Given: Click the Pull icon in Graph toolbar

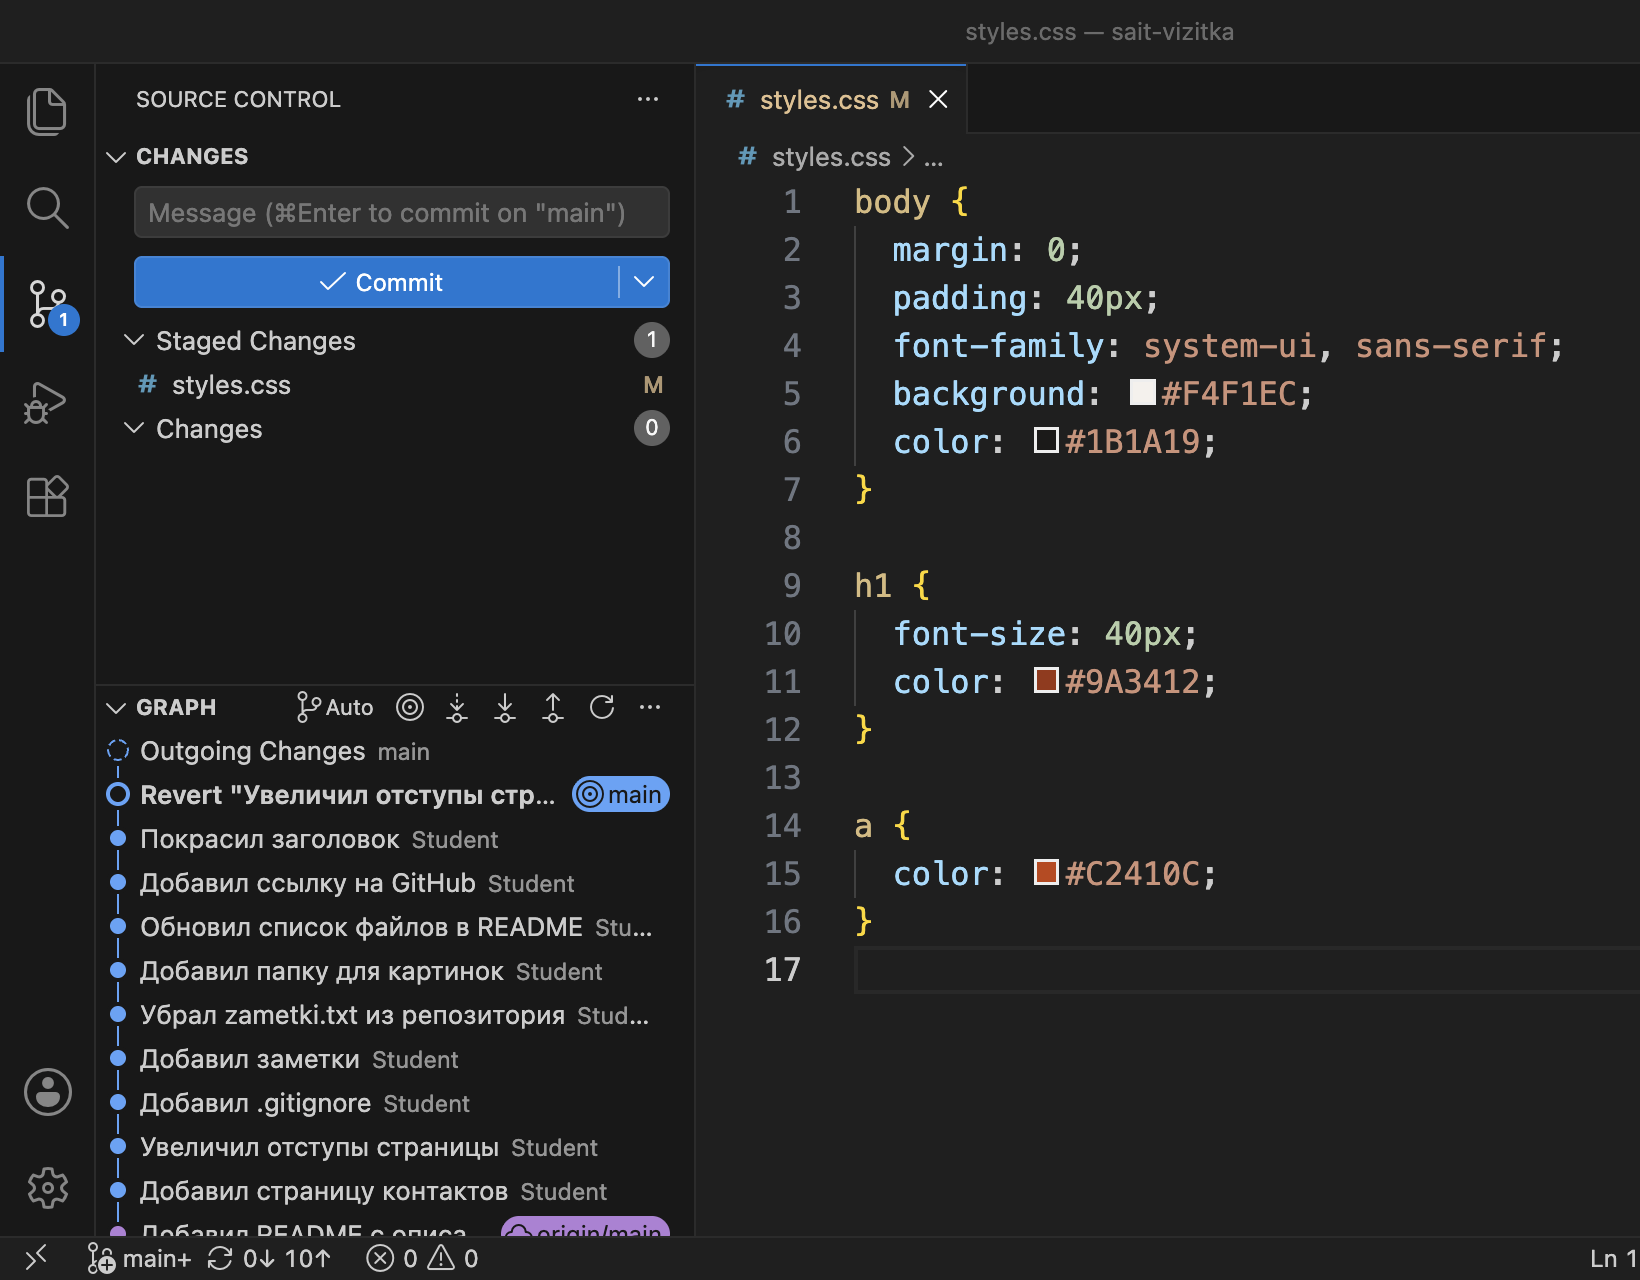Looking at the screenshot, I should [505, 707].
